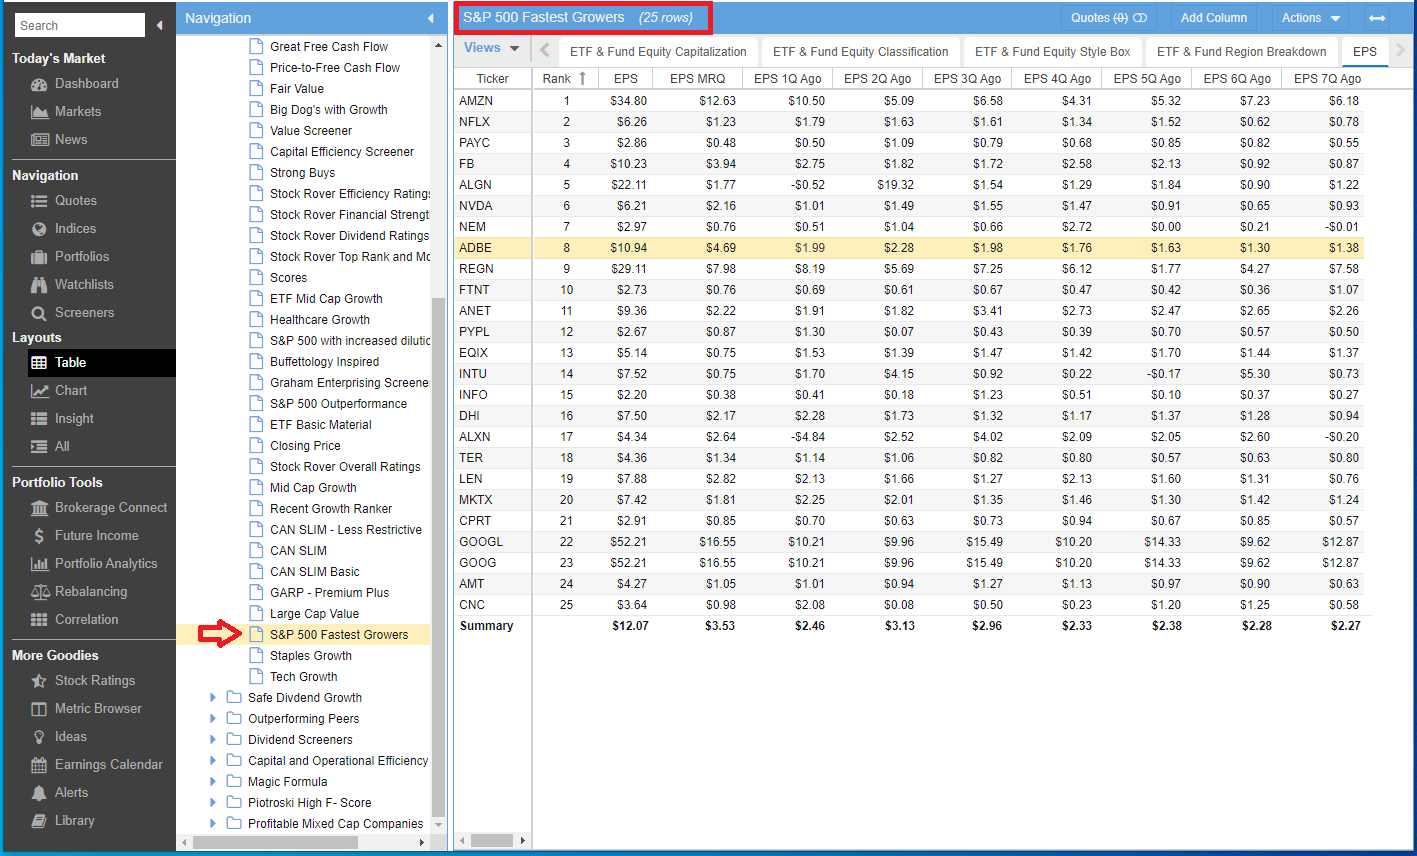
Task: Switch to ETF & Fund Equity Capitalization tab
Action: tap(658, 52)
